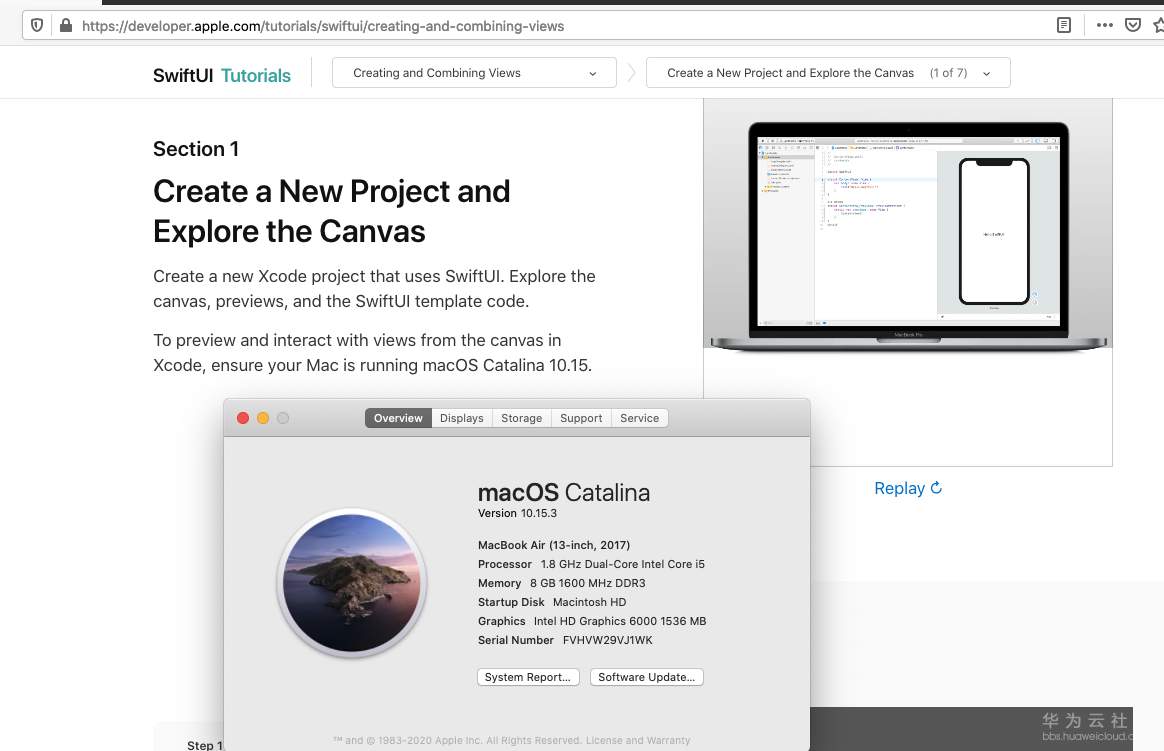
Task: Switch to the Storage tab
Action: click(x=521, y=418)
